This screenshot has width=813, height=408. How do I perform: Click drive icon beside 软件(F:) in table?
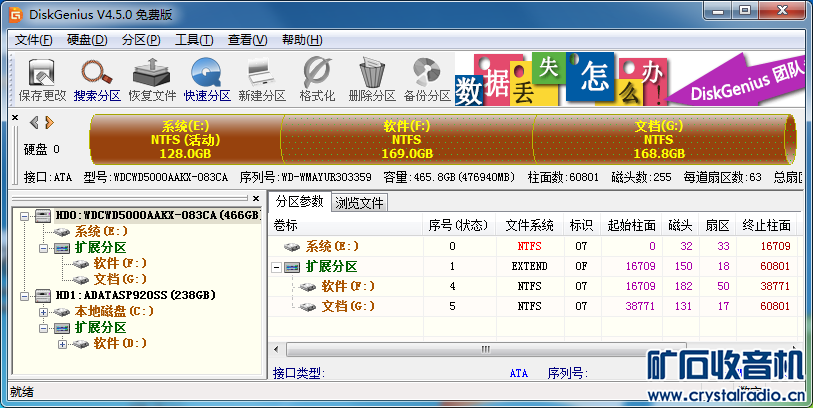308,287
